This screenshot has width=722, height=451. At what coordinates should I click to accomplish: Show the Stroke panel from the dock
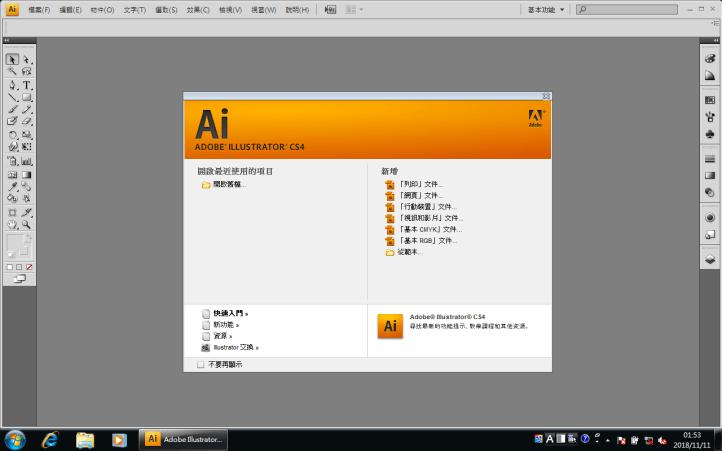point(710,158)
